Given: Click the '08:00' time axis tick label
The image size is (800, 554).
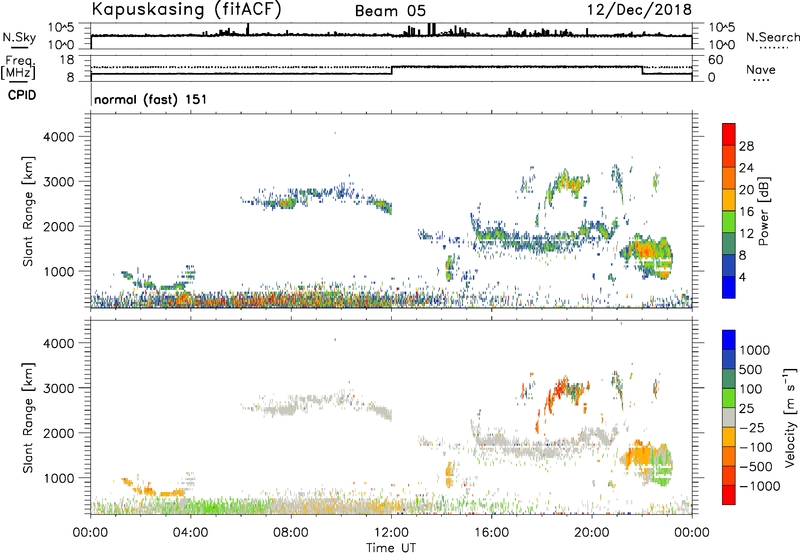Looking at the screenshot, I should click(x=291, y=533).
